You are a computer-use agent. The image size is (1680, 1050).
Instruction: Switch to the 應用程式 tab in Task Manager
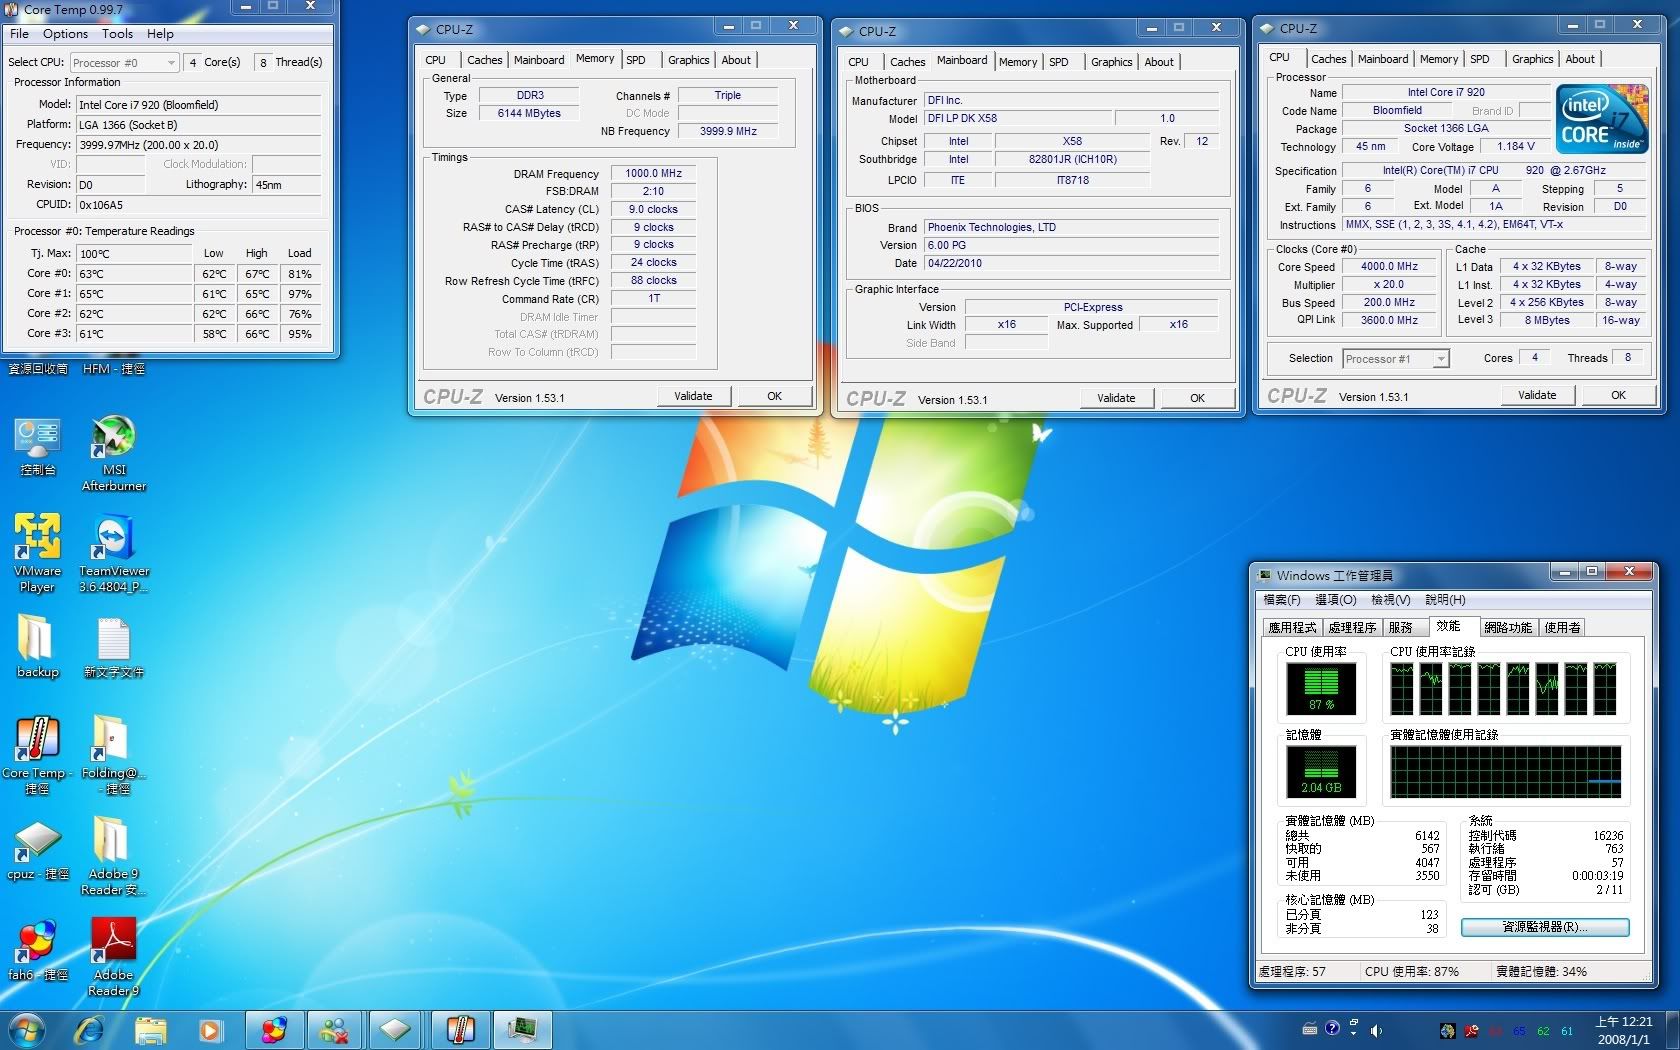tap(1292, 628)
